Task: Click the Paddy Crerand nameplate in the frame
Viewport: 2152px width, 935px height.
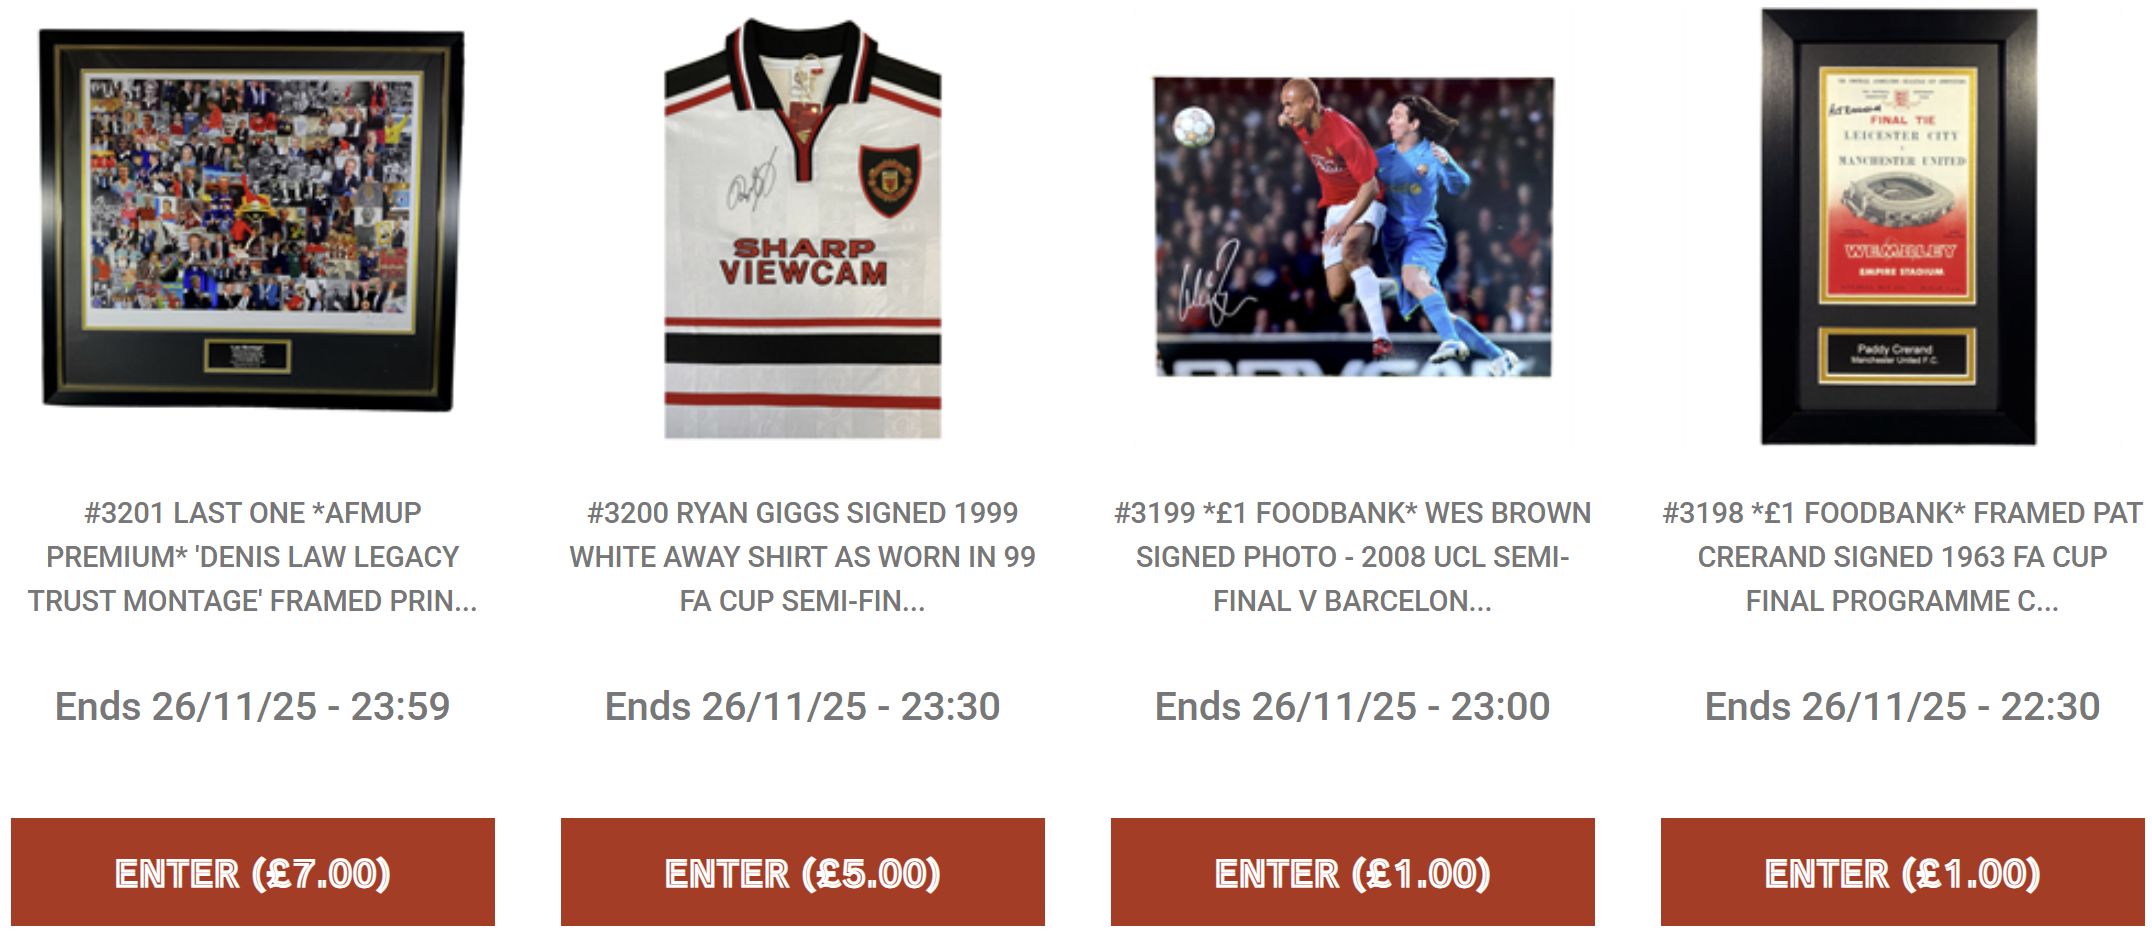Action: tap(1895, 354)
